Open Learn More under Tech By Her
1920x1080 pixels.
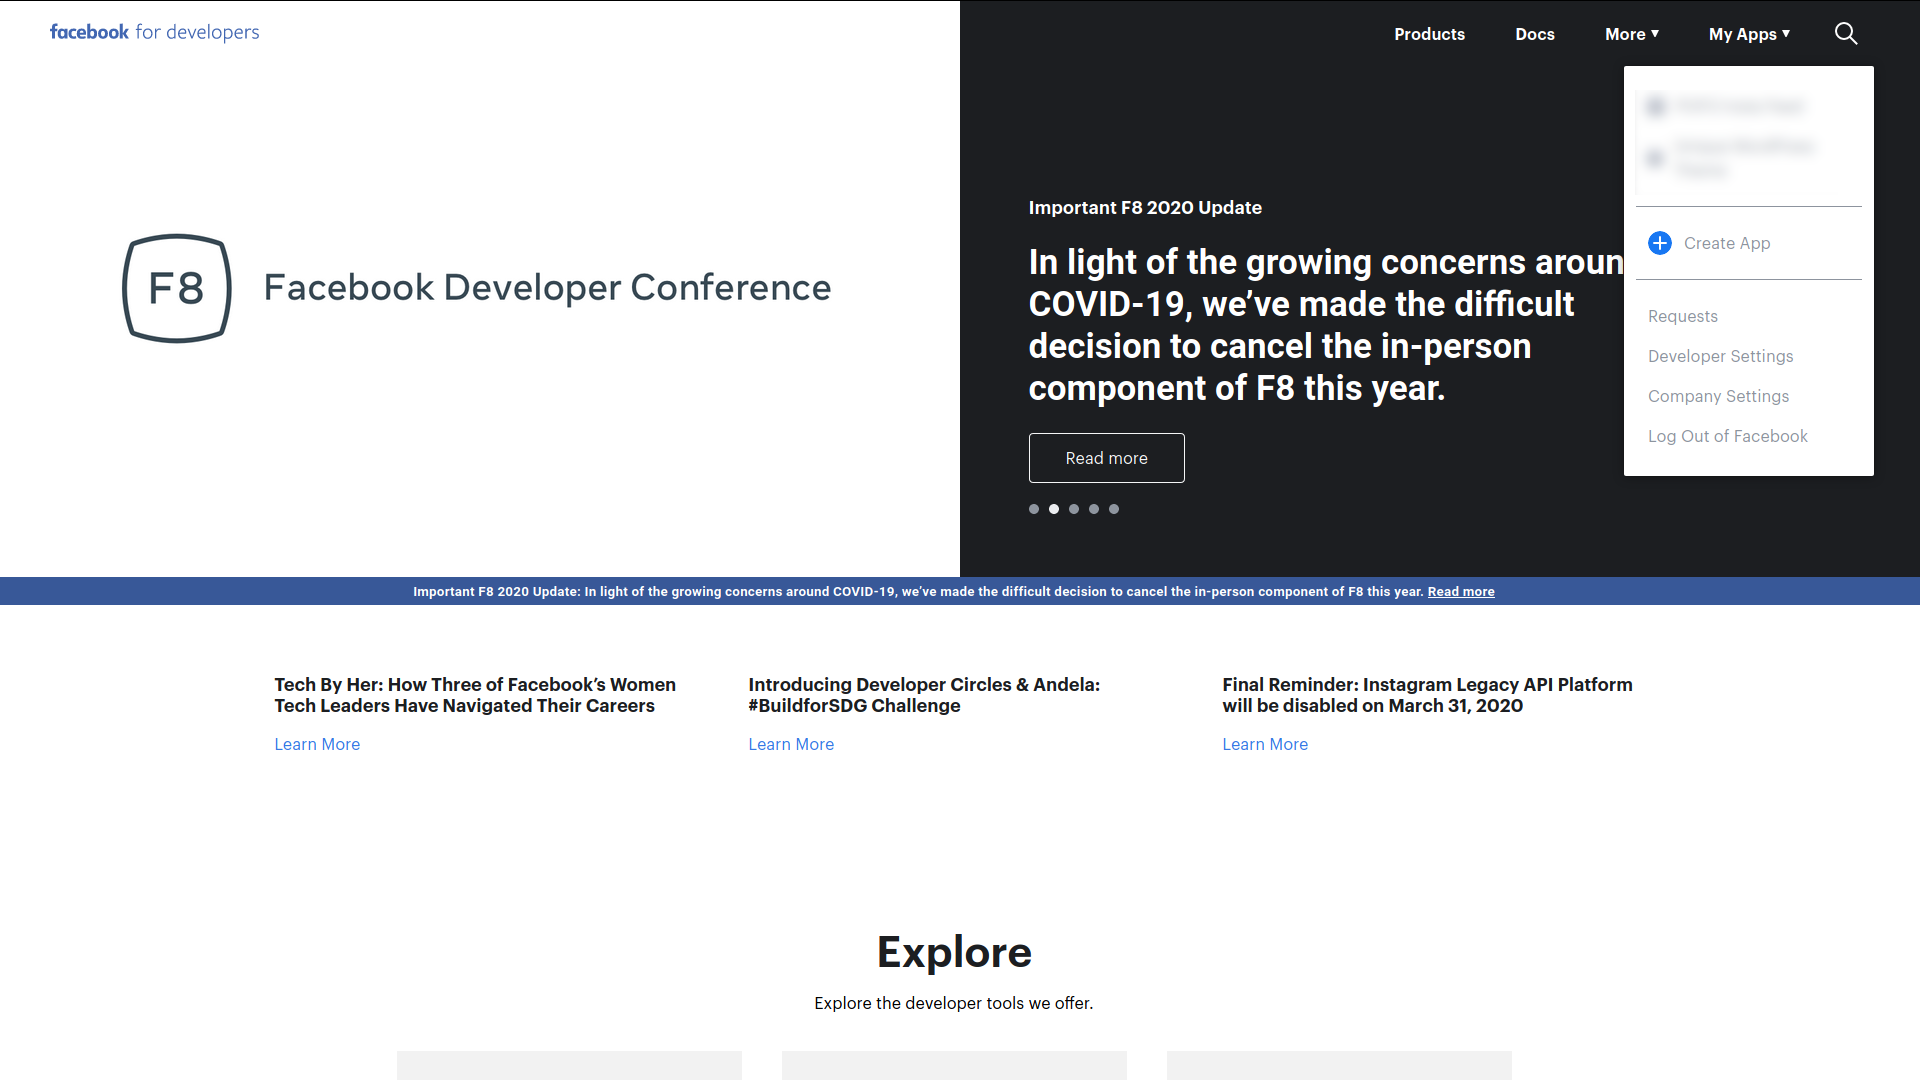coord(317,744)
